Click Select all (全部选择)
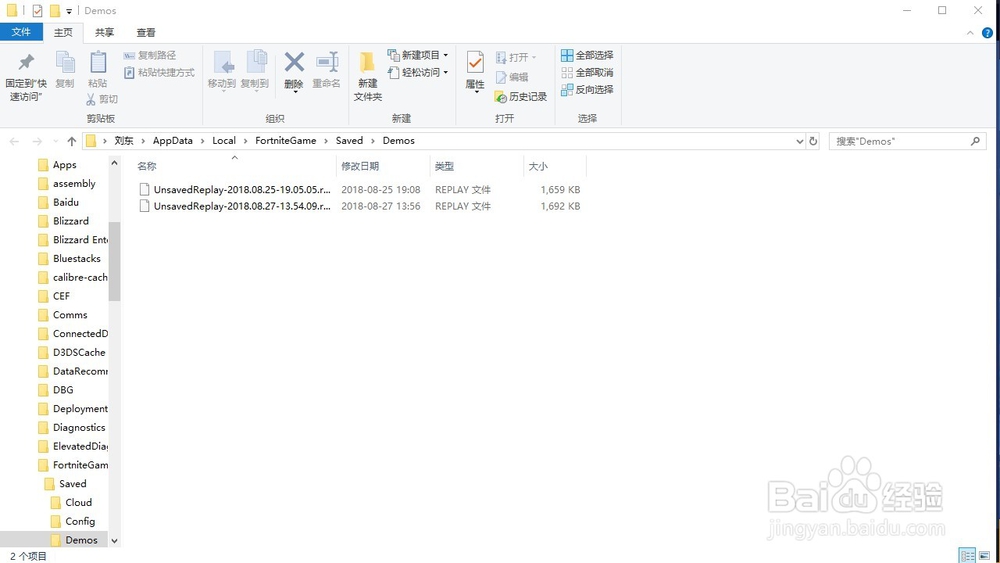Image resolution: width=1000 pixels, height=563 pixels. click(587, 55)
